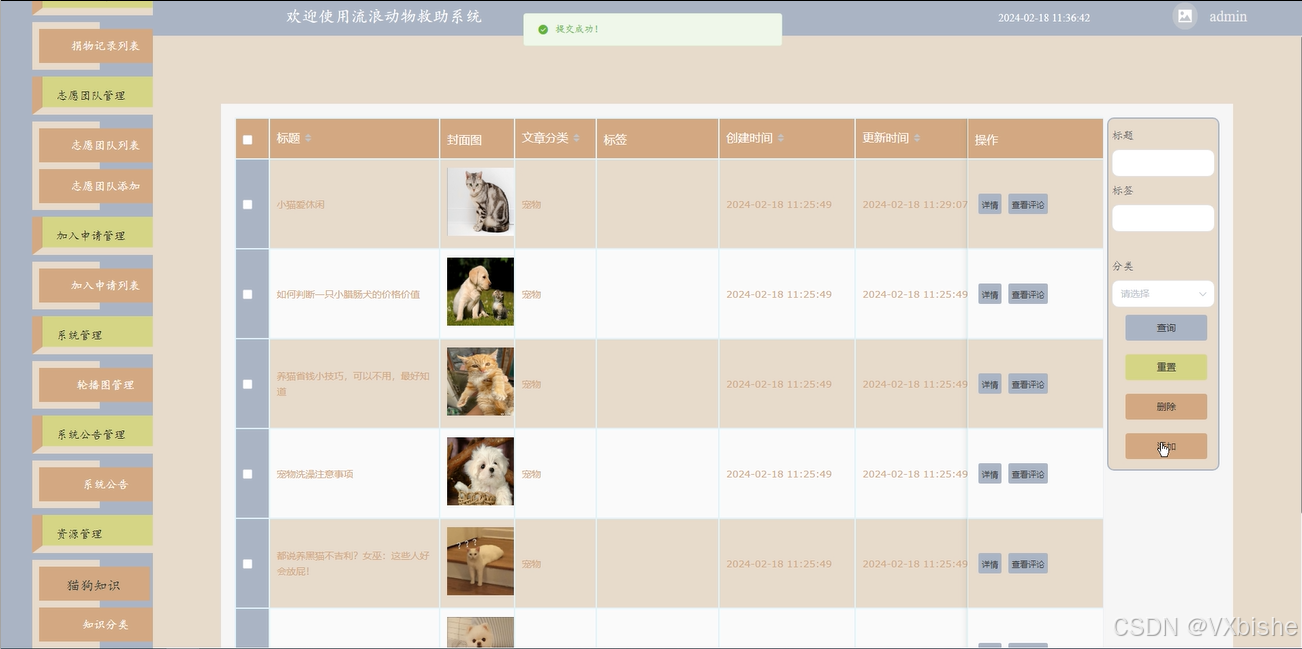
Task: Check the row for 宠物洗澡注意事项
Action: (248, 474)
